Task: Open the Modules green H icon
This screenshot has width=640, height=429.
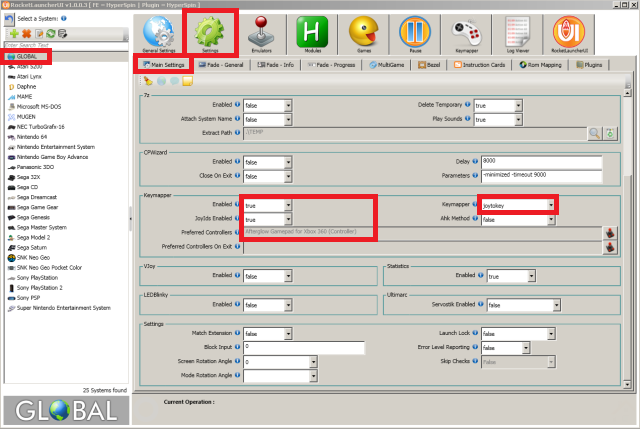Action: click(312, 32)
